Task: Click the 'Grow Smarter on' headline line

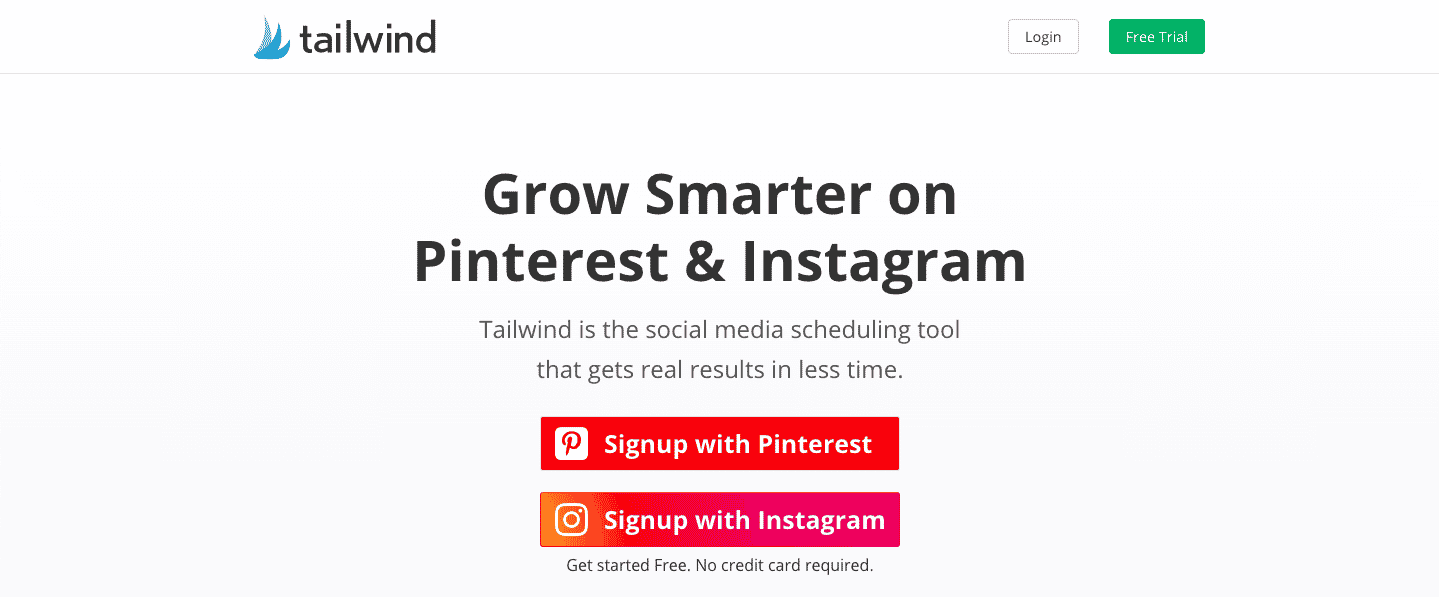Action: click(x=720, y=195)
